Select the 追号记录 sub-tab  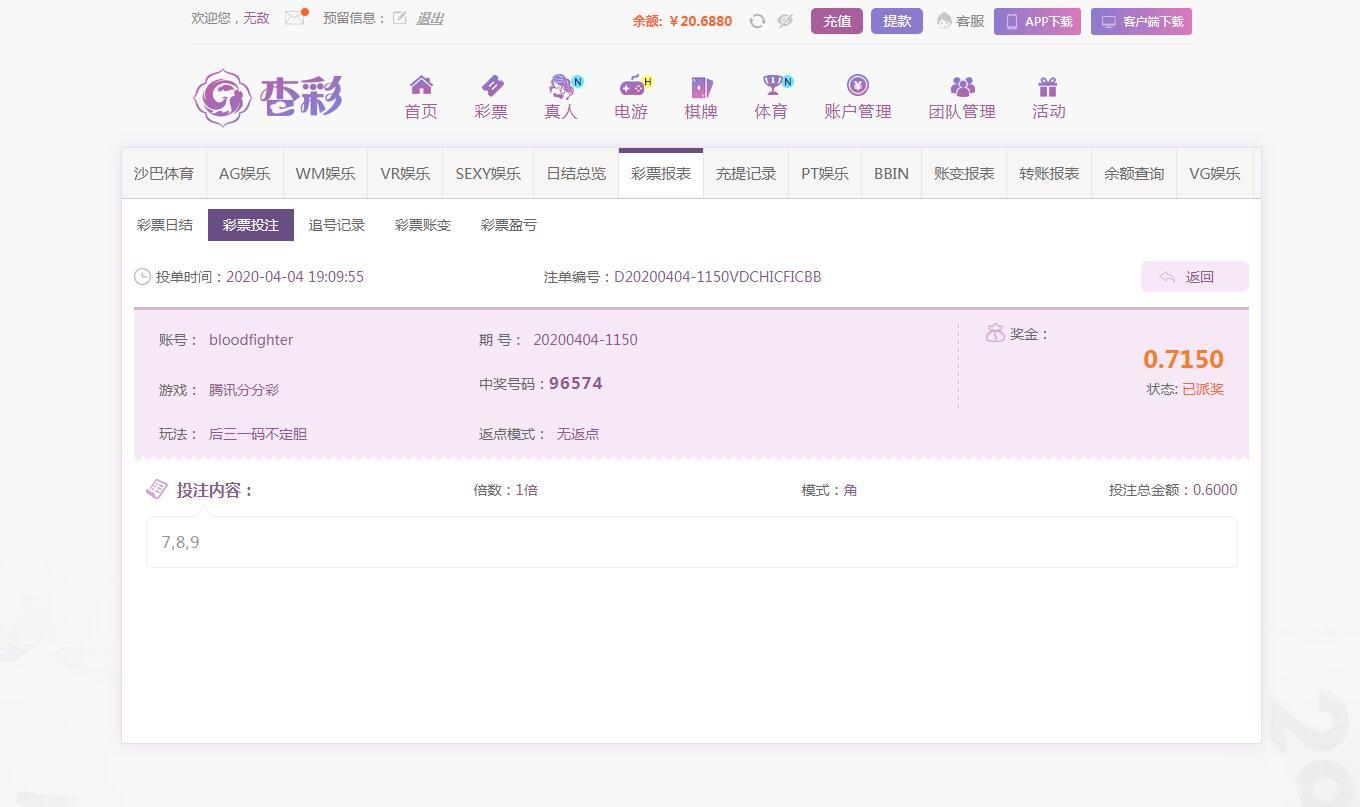pos(337,225)
